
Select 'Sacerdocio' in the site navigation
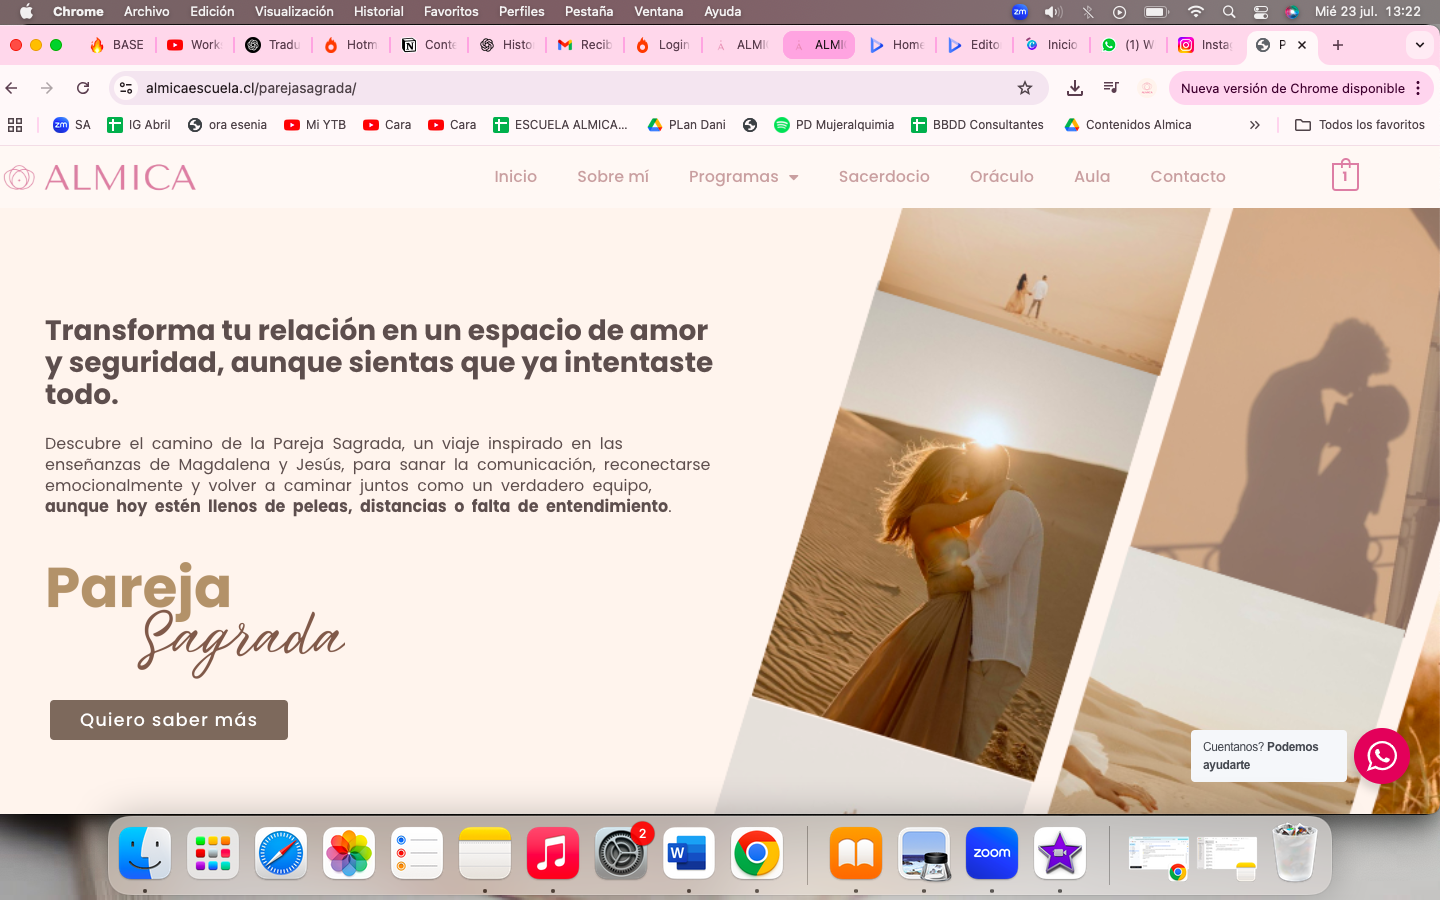[884, 176]
